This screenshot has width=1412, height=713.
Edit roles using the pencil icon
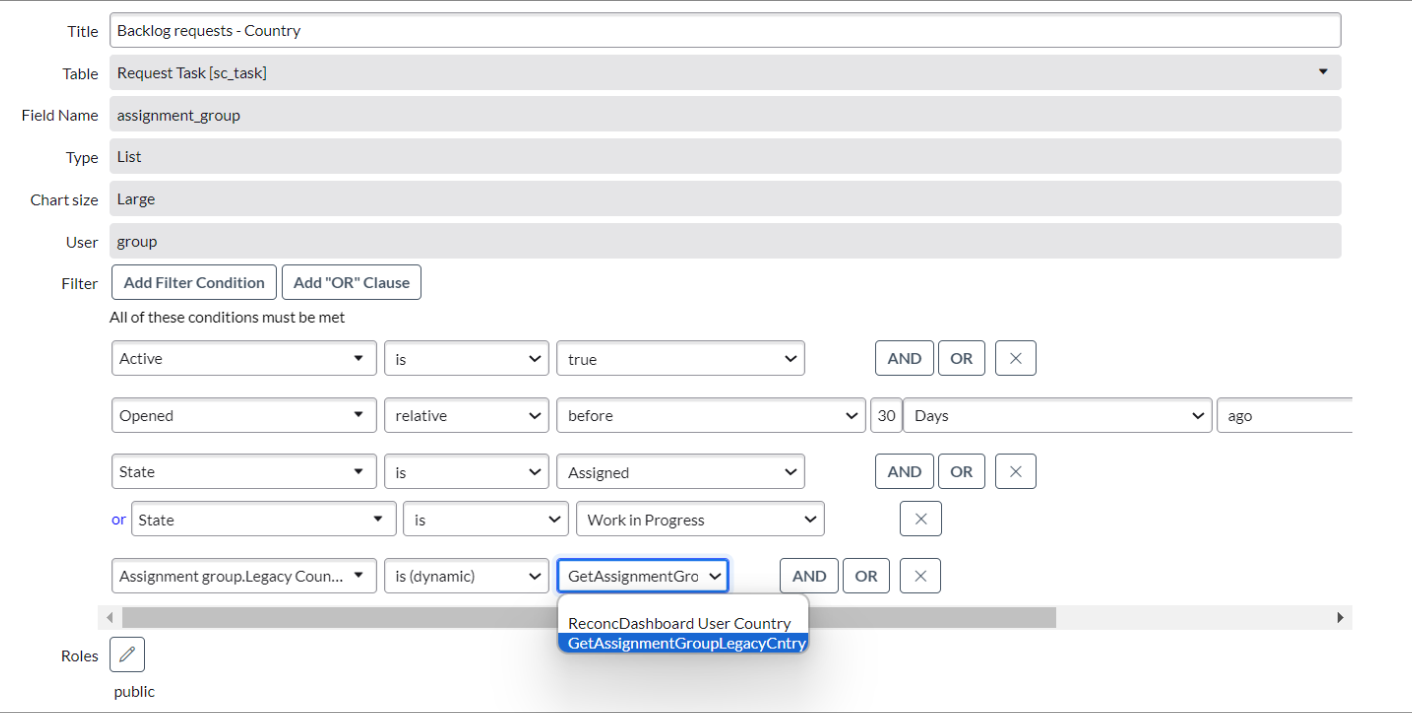click(x=127, y=655)
